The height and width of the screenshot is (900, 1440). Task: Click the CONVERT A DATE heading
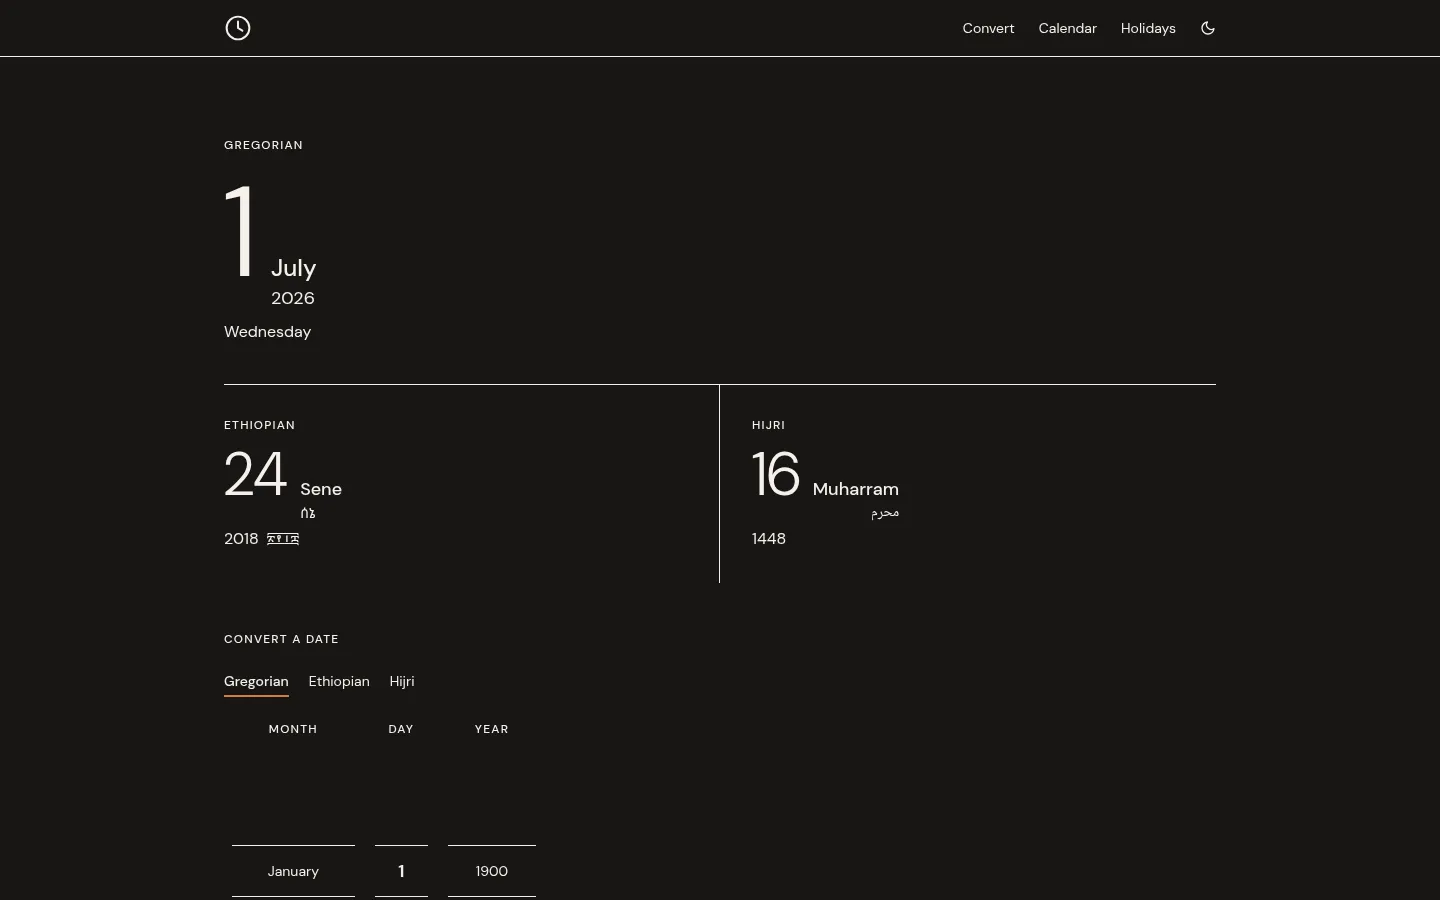281,639
